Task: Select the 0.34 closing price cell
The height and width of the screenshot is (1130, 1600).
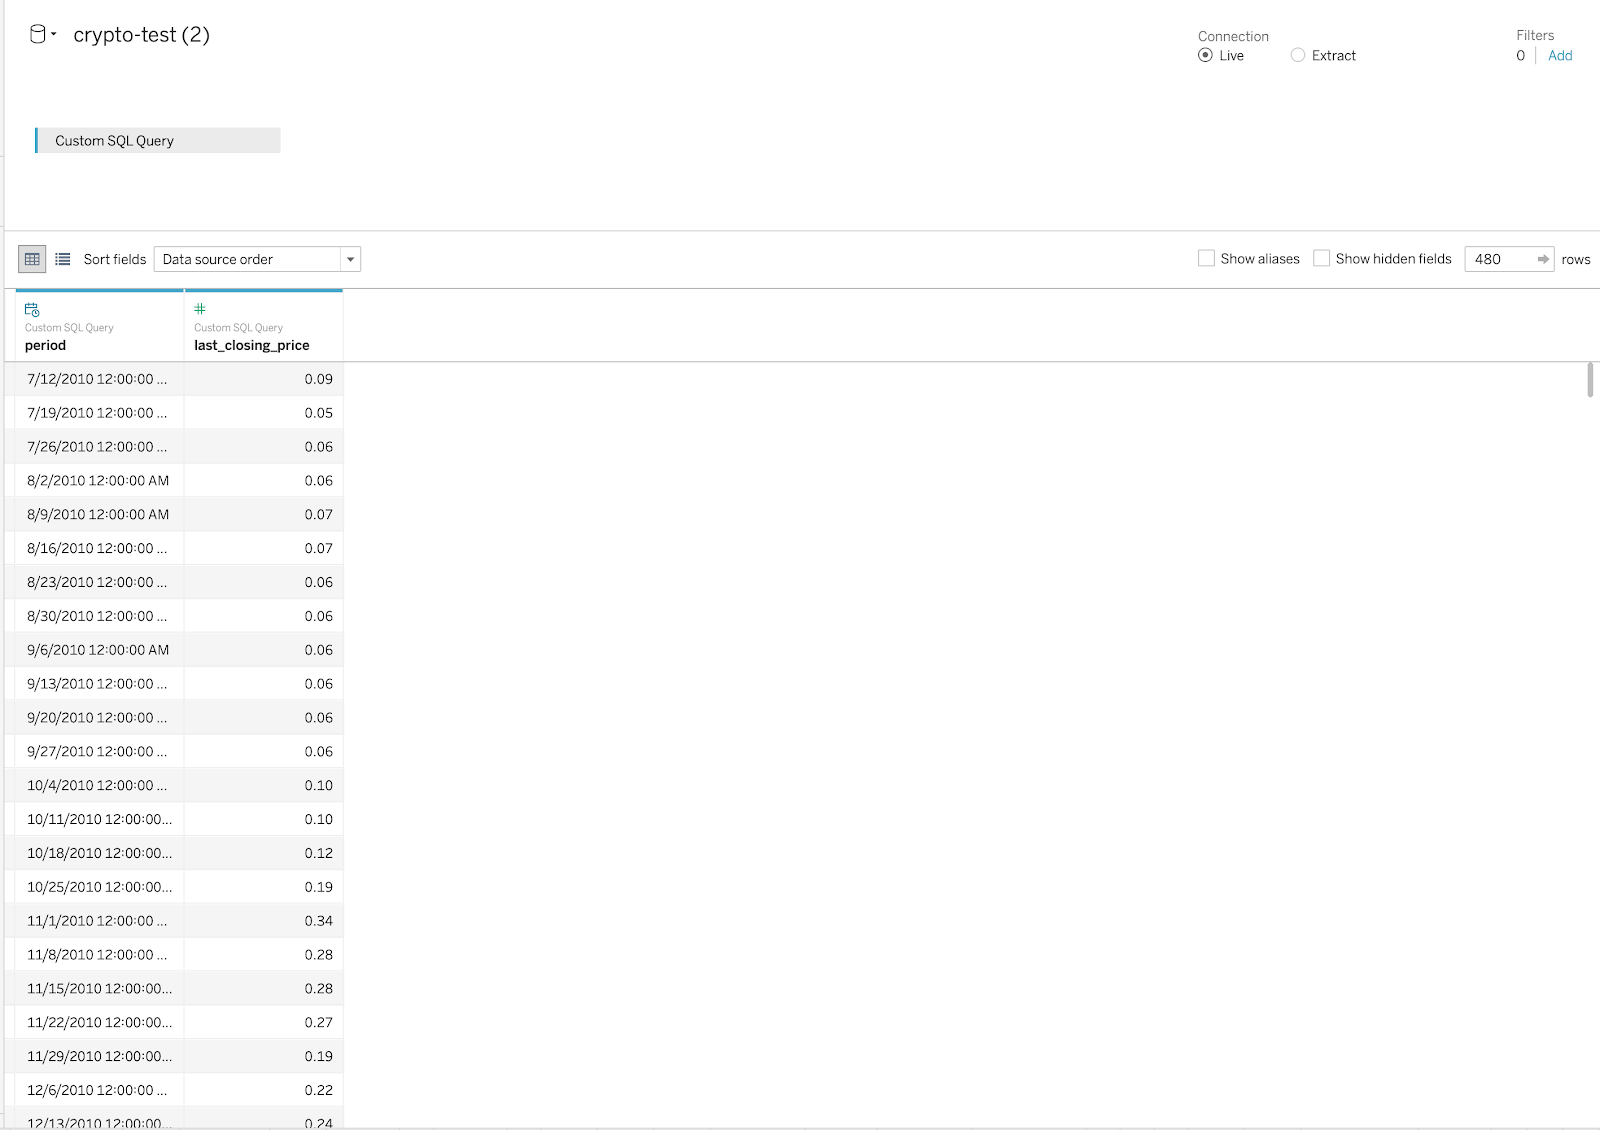Action: tap(264, 921)
